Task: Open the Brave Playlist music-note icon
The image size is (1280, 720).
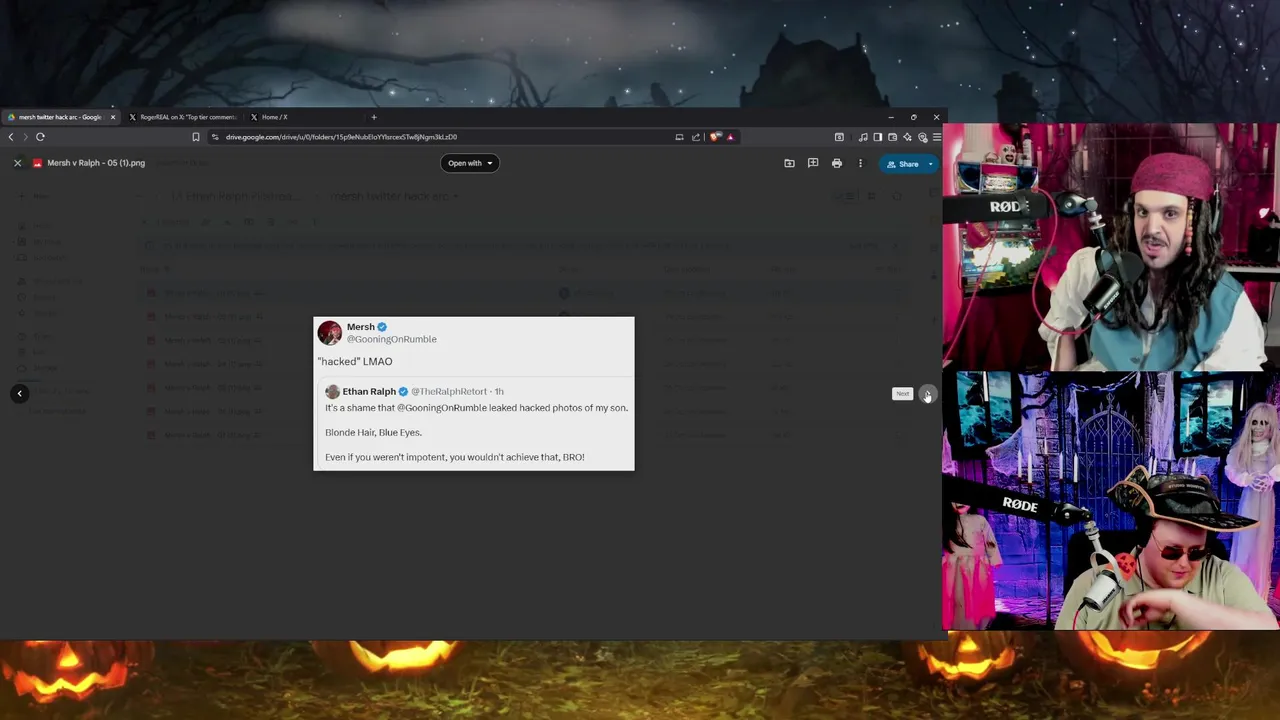Action: (863, 137)
